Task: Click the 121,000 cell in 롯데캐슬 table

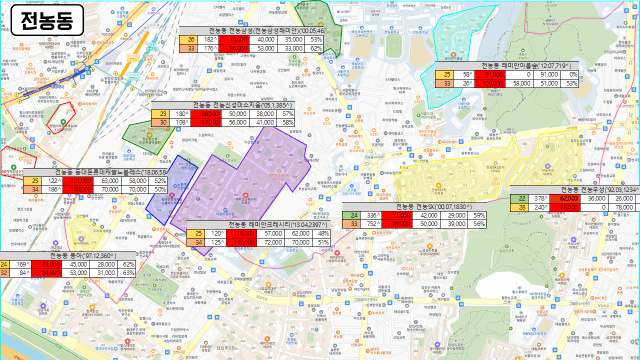Action: 78,181
